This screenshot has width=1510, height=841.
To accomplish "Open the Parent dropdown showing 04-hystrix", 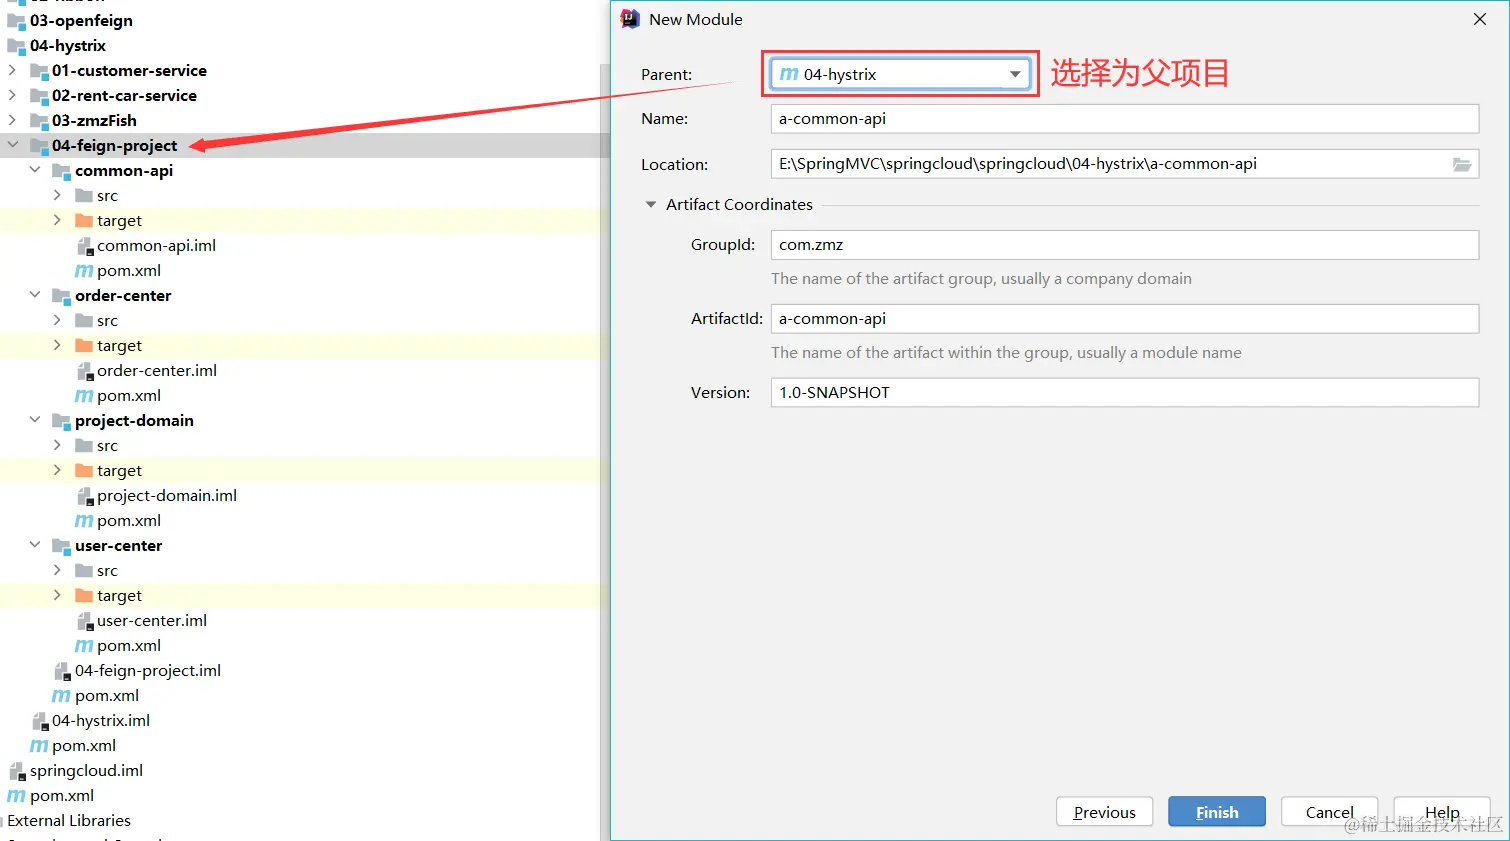I will [x=900, y=74].
